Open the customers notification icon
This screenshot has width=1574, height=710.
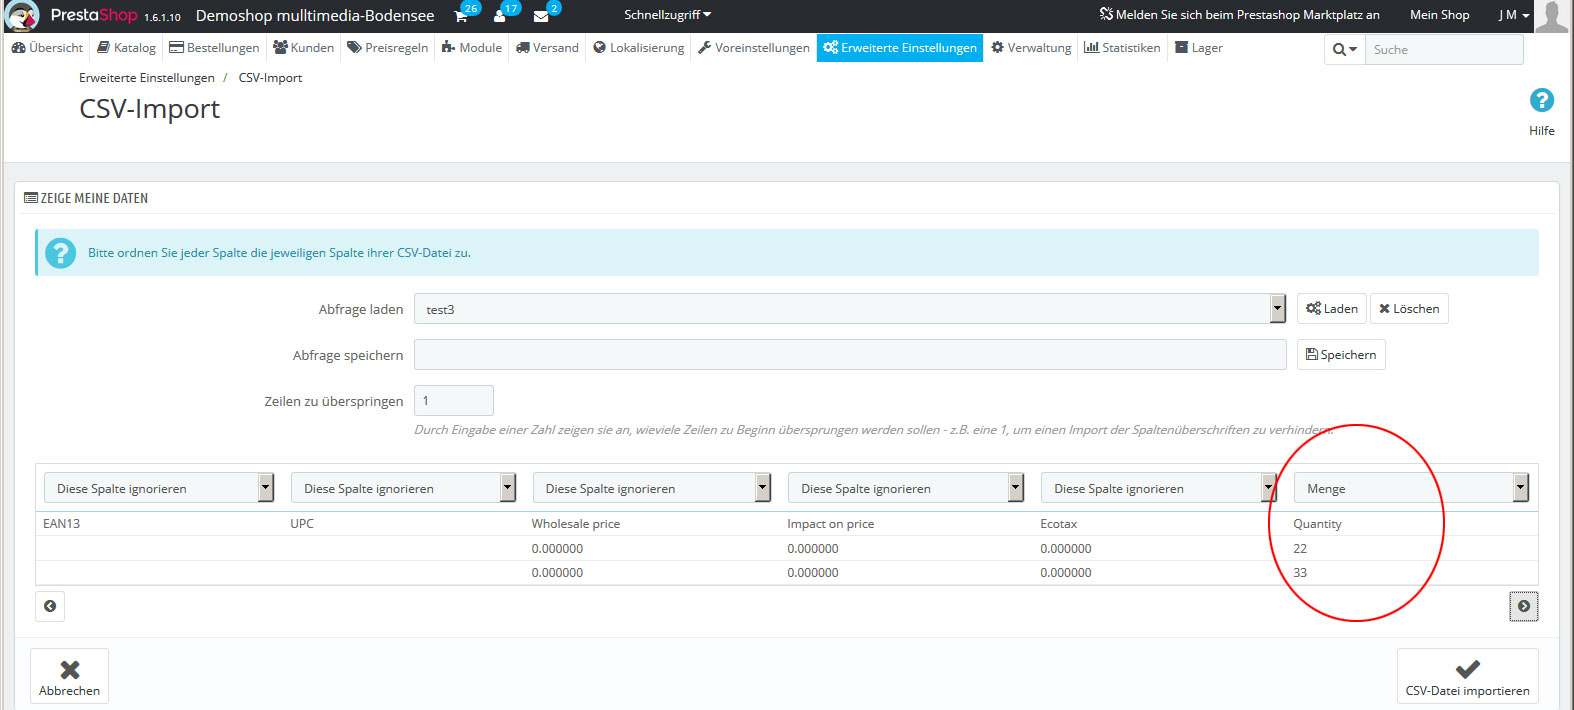point(500,16)
